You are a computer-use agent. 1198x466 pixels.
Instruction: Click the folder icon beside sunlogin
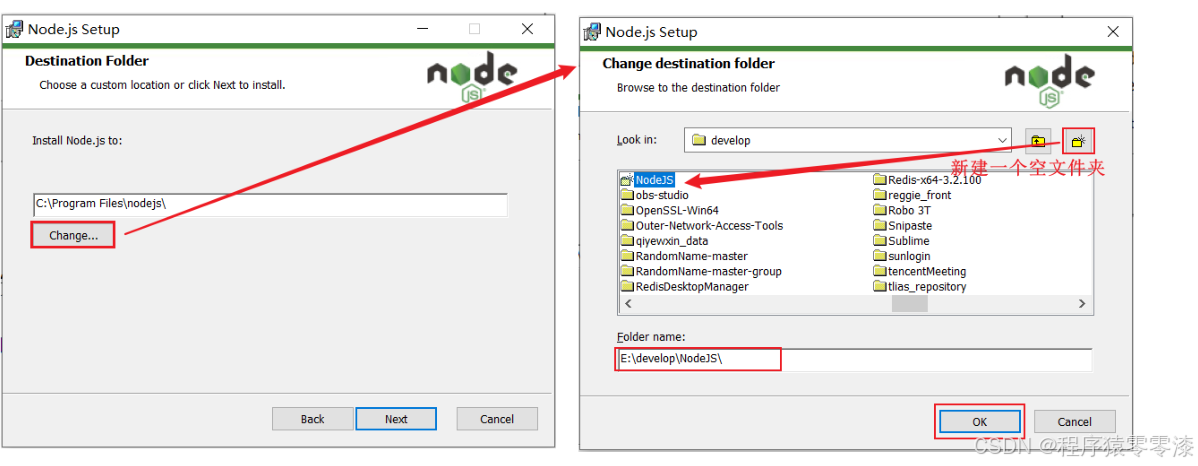click(x=879, y=256)
